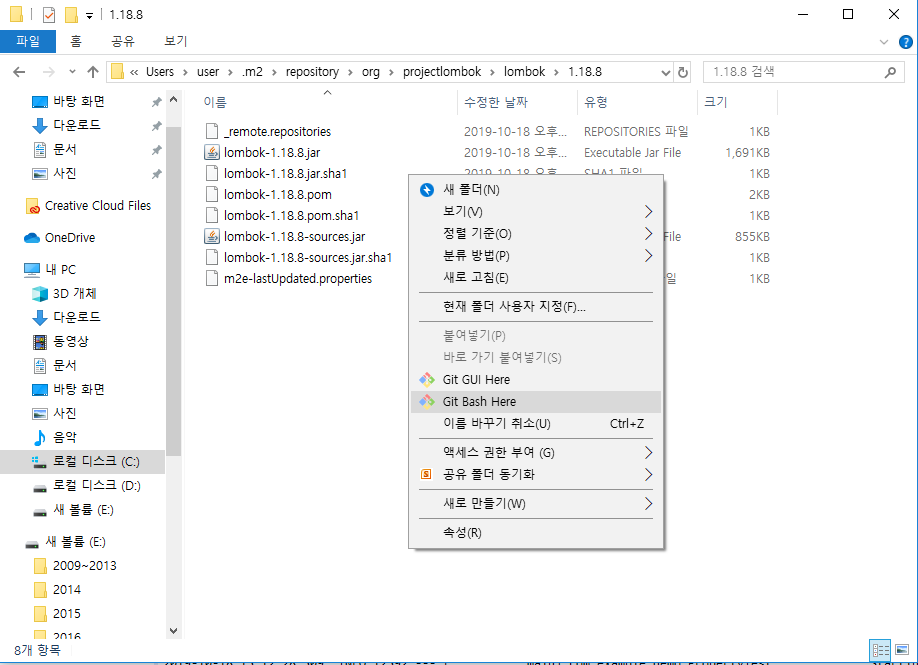Open the recent locations dropdown arrow
The height and width of the screenshot is (665, 918).
72,72
